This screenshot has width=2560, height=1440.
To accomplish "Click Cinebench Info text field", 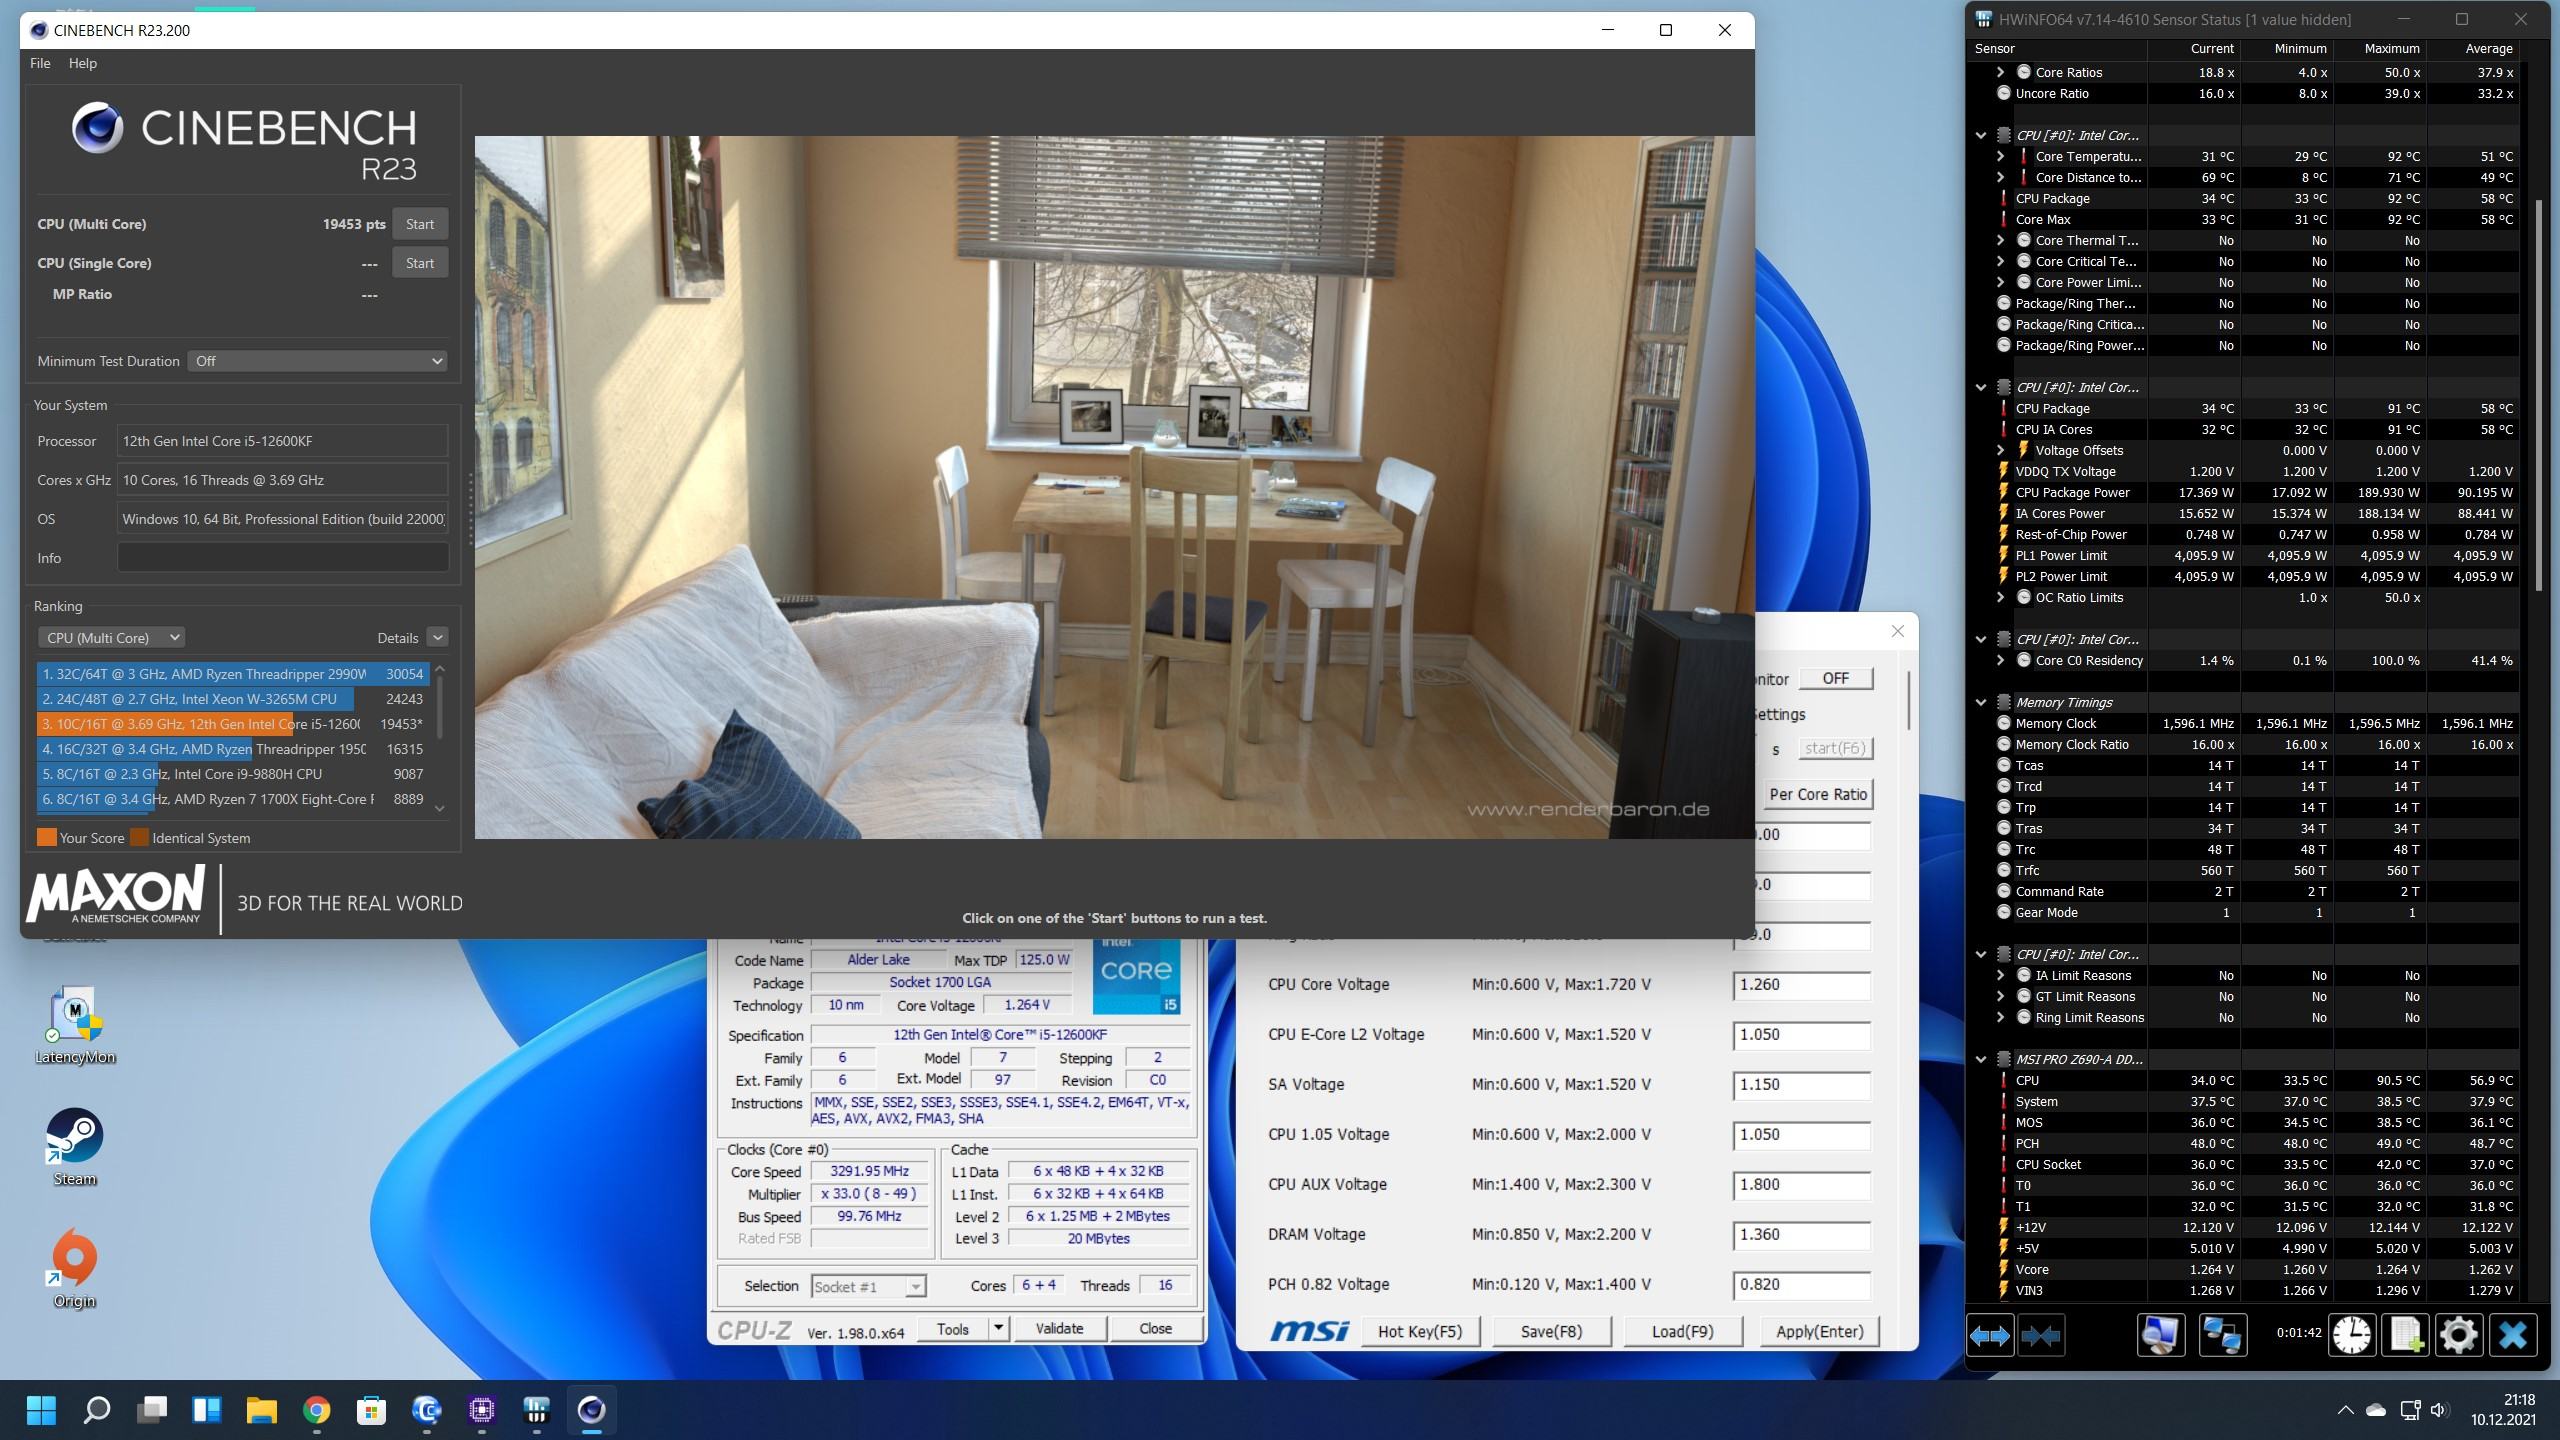I will coord(283,558).
